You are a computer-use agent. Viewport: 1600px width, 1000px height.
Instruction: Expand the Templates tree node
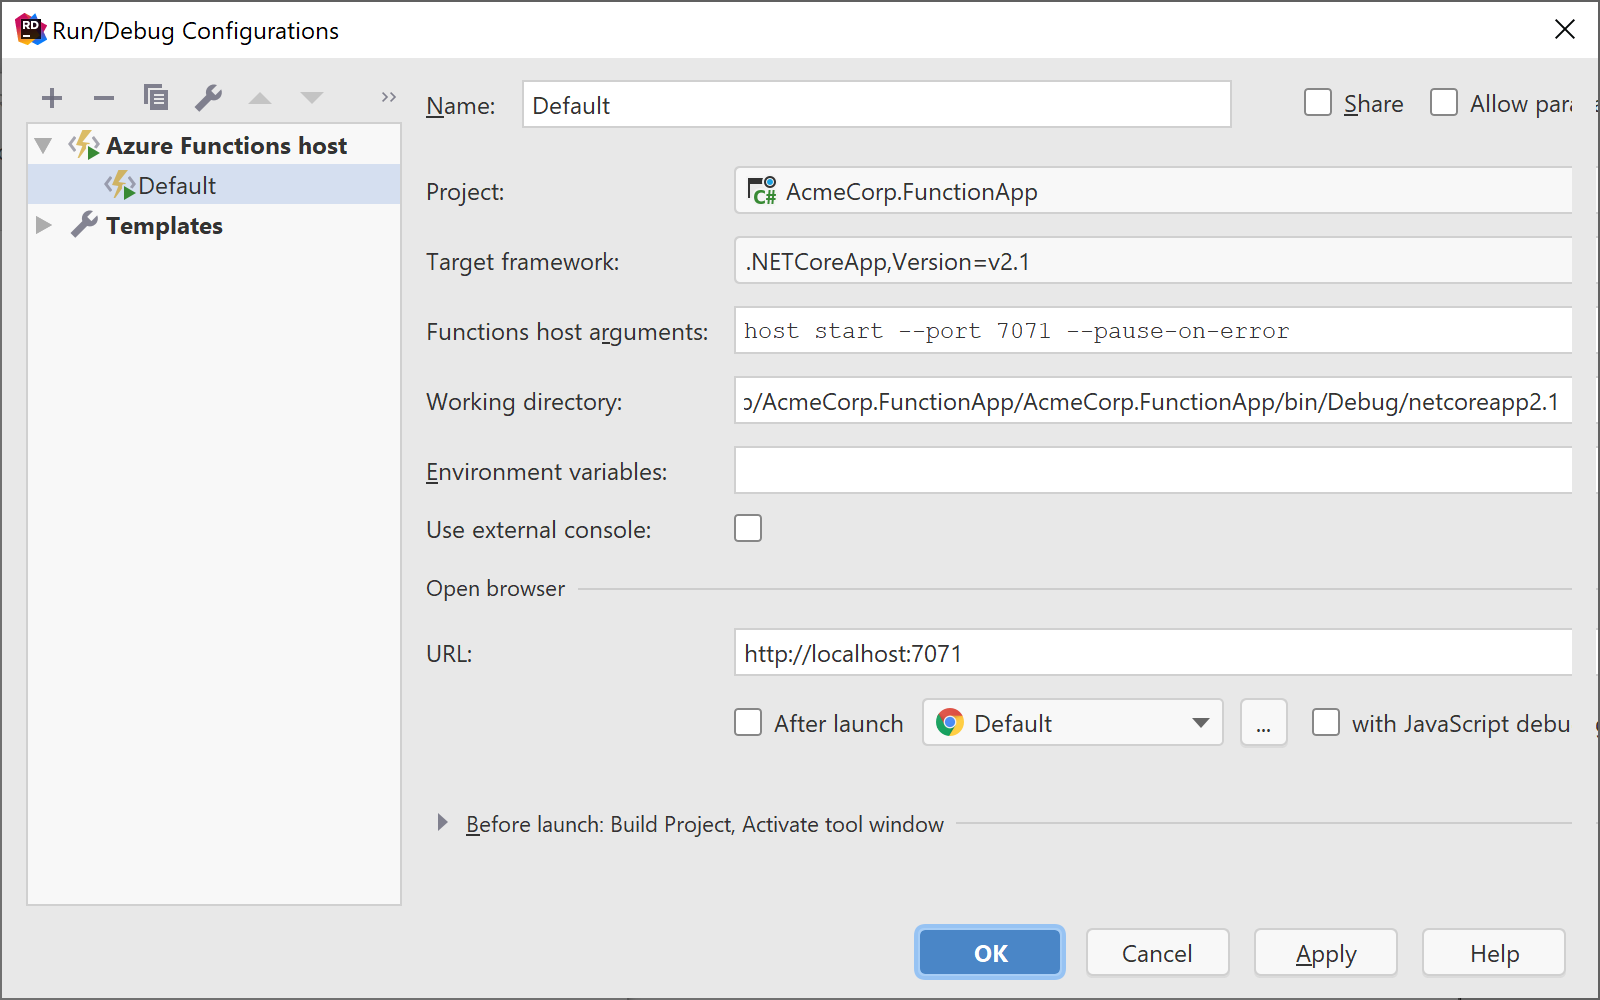click(x=43, y=225)
